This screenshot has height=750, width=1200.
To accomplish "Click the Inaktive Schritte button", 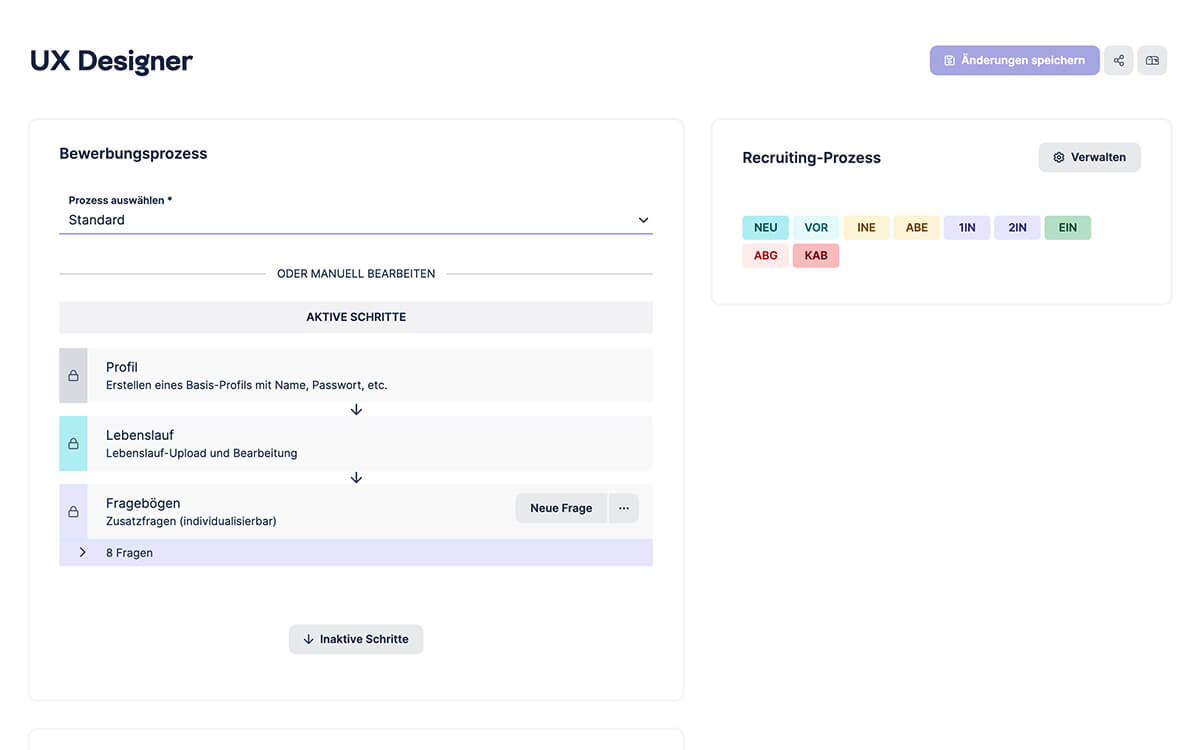I will pyautogui.click(x=356, y=639).
